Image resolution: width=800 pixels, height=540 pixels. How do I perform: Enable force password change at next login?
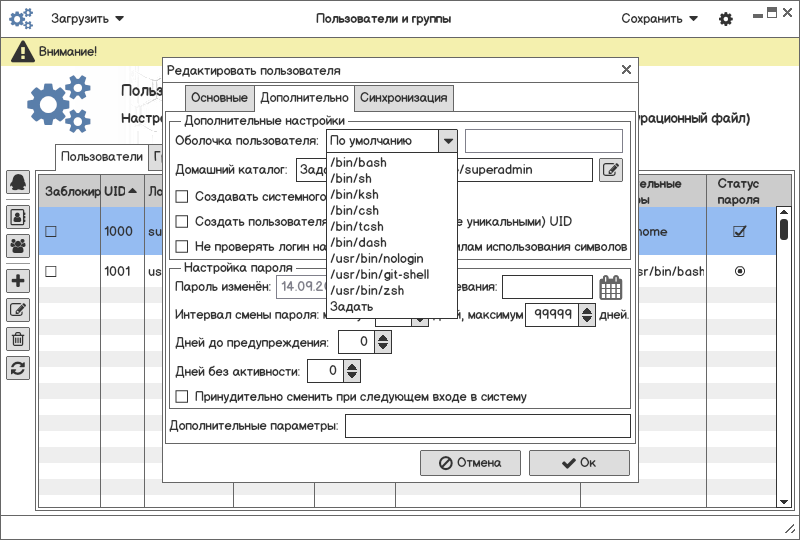coord(182,397)
